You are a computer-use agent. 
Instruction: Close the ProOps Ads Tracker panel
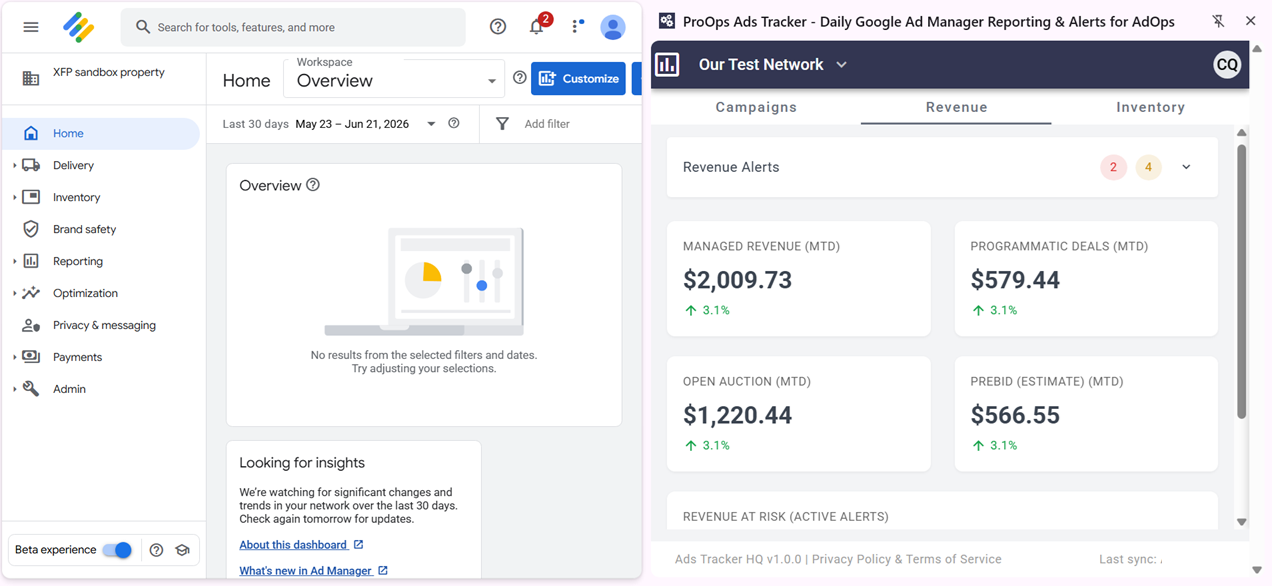coord(1250,21)
